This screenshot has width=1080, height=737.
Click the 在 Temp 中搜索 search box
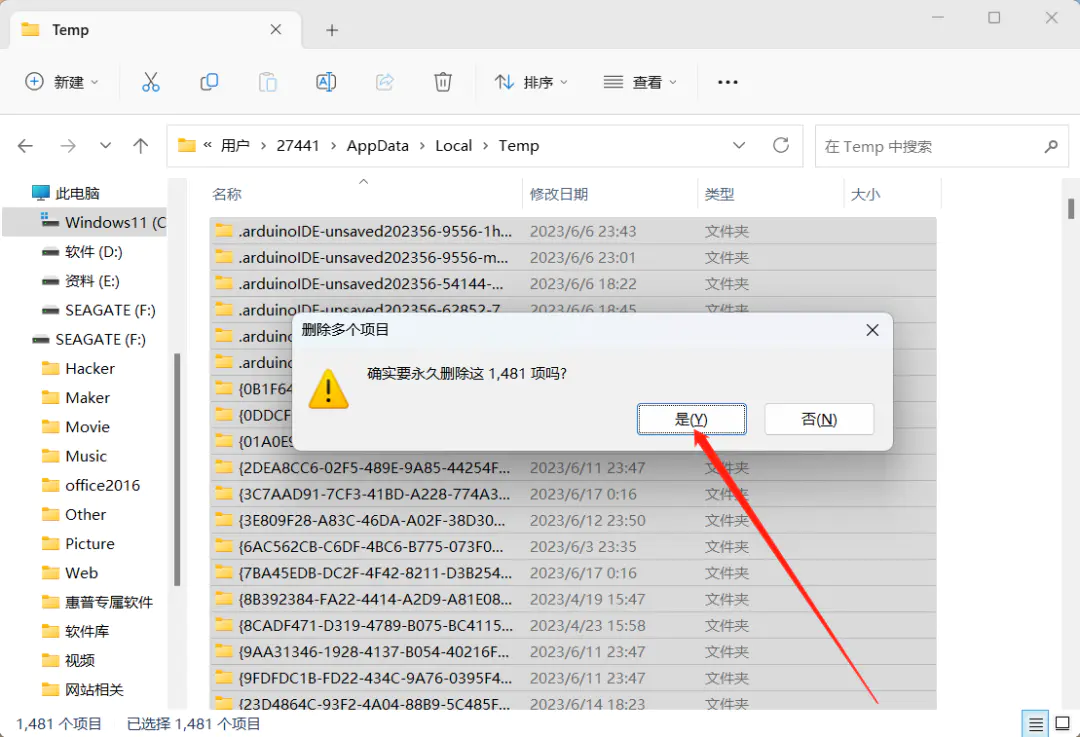928,146
